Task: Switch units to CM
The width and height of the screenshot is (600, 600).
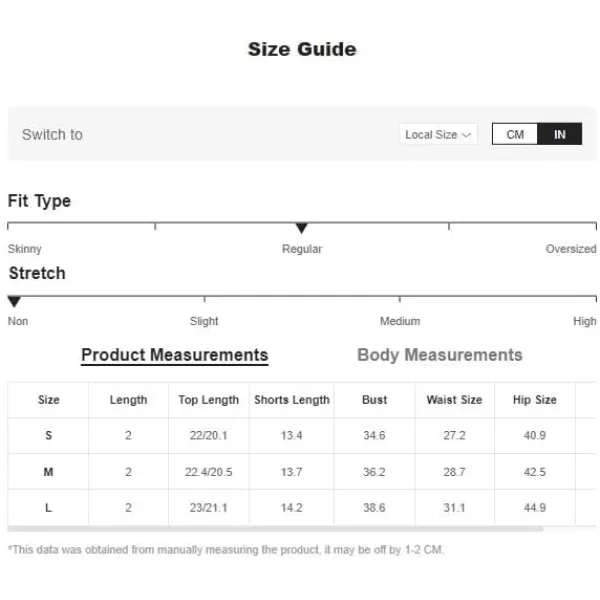Action: coord(515,134)
